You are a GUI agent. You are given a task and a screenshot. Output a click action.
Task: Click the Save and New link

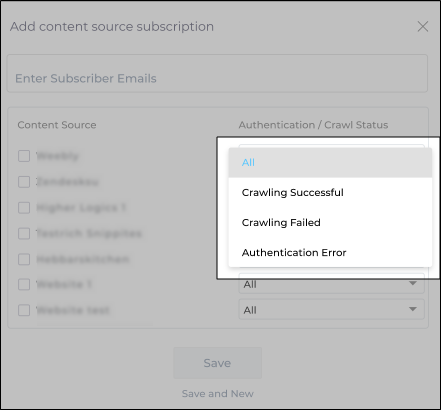click(x=218, y=394)
